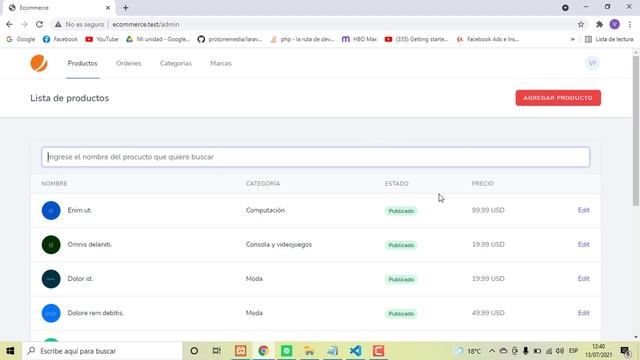This screenshot has height=360, width=640.
Task: Open the Facebook Ads bookmark
Action: coord(488,39)
